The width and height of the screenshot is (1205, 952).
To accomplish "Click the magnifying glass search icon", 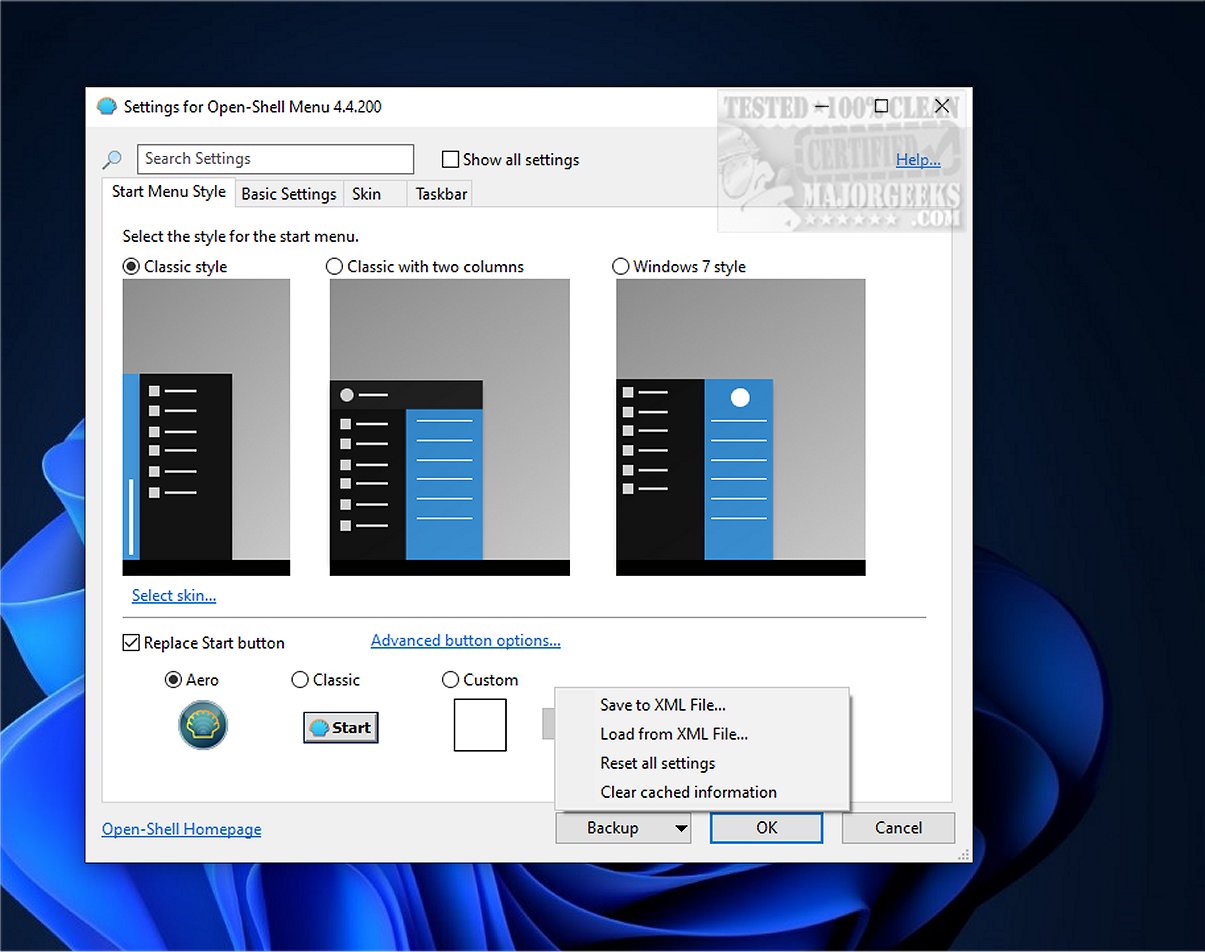I will tap(112, 160).
